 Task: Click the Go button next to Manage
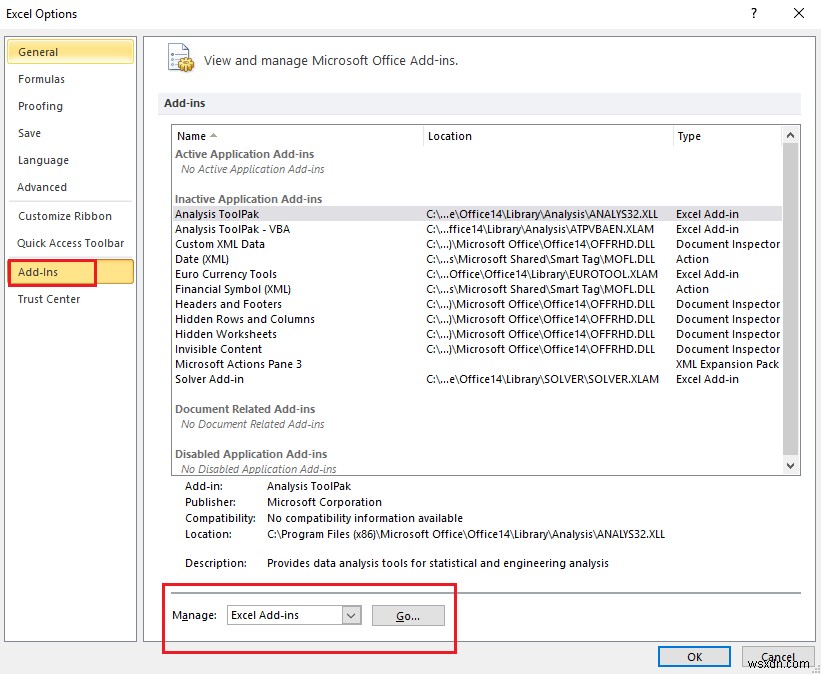(408, 615)
